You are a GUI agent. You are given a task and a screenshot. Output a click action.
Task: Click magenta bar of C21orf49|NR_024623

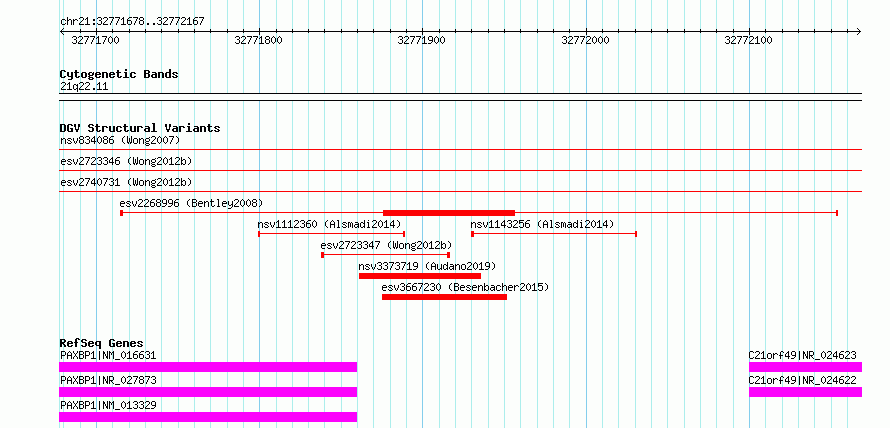pos(805,367)
